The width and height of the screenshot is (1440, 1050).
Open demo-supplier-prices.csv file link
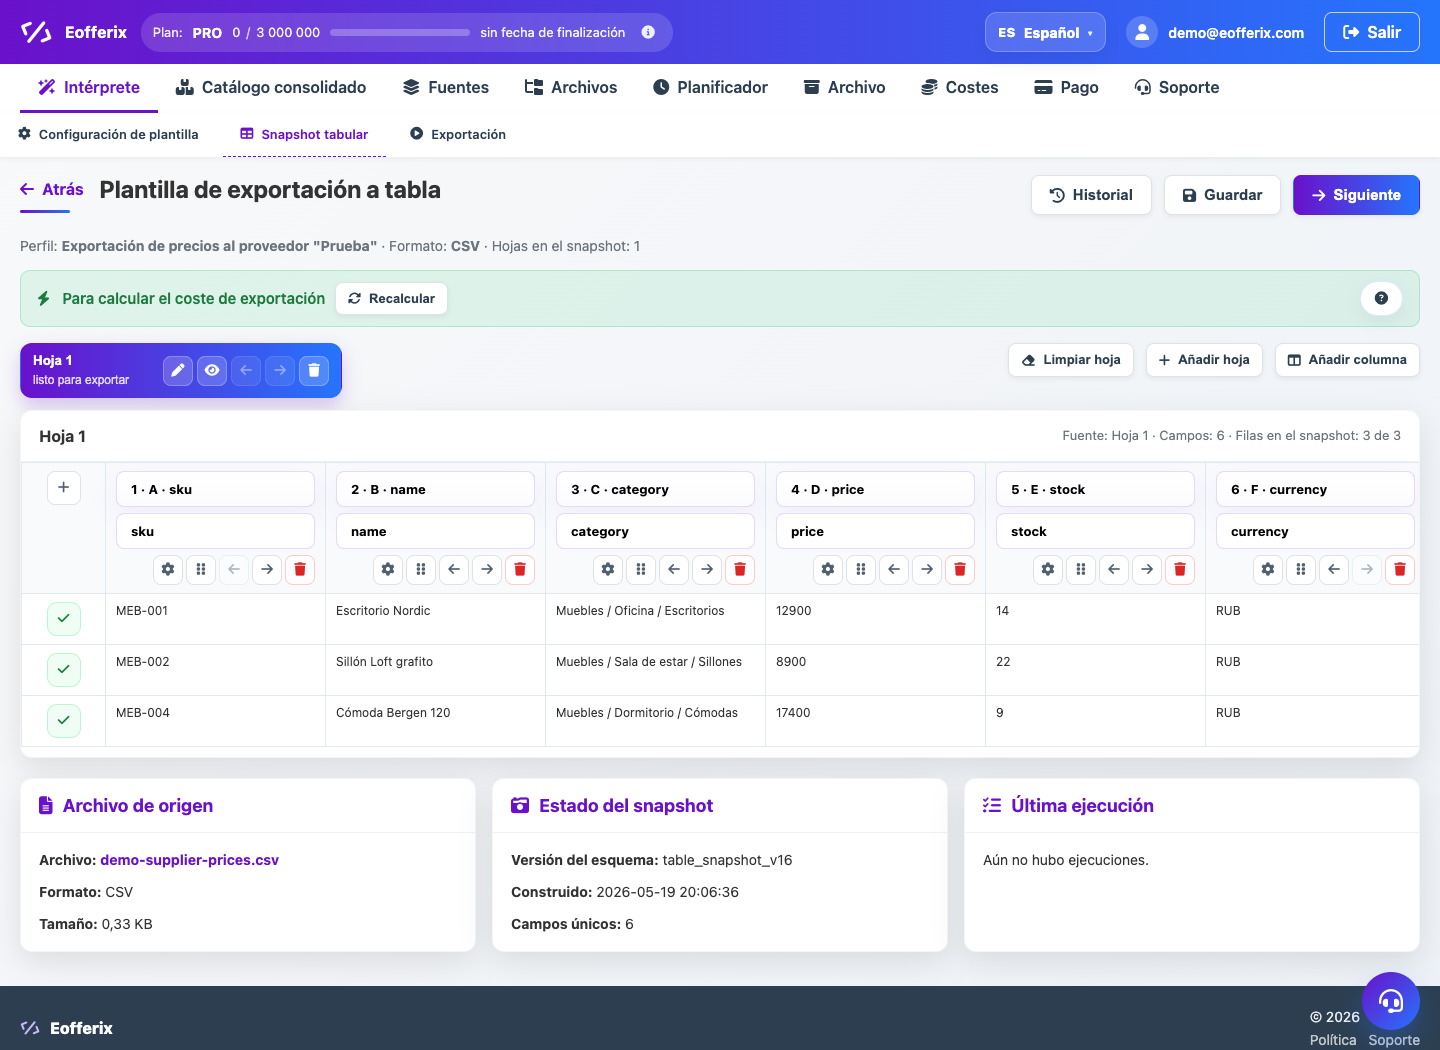190,860
